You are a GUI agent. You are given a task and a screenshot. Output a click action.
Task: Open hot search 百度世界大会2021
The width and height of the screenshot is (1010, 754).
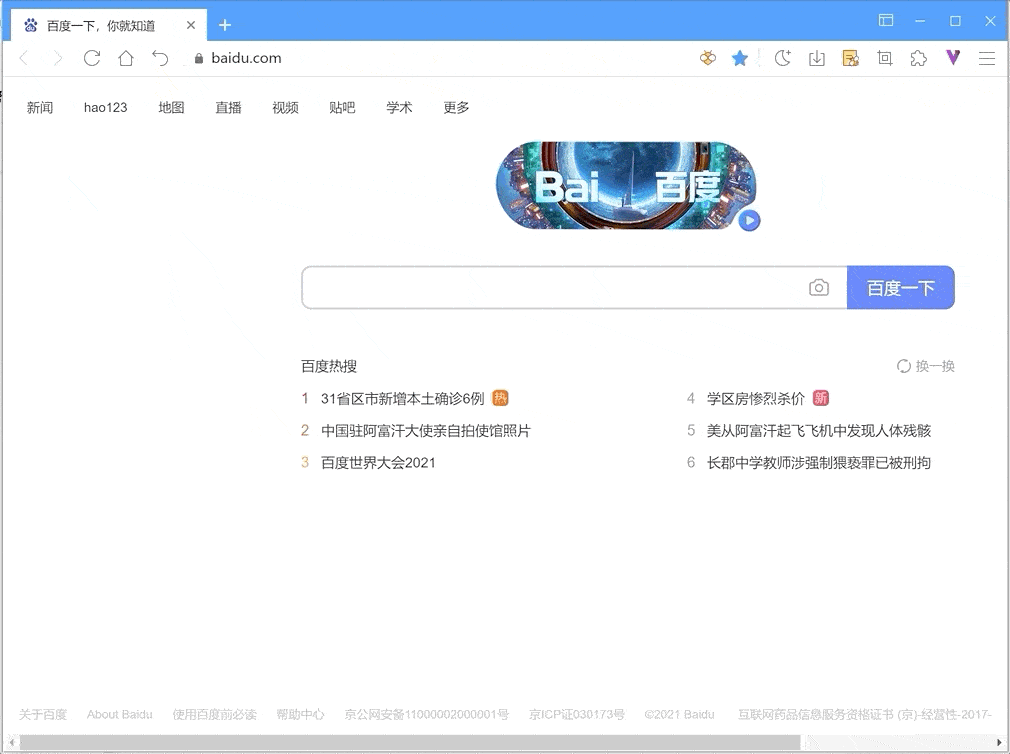point(378,463)
